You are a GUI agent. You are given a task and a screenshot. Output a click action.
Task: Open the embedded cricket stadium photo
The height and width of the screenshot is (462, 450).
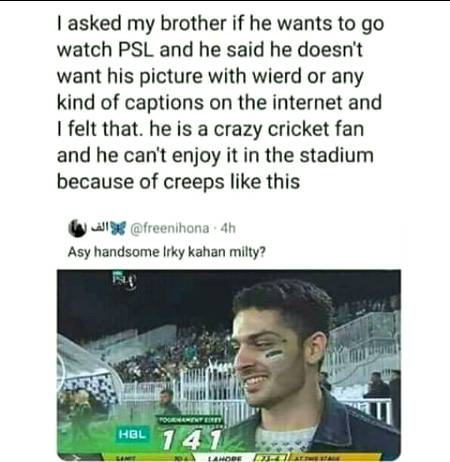(229, 365)
